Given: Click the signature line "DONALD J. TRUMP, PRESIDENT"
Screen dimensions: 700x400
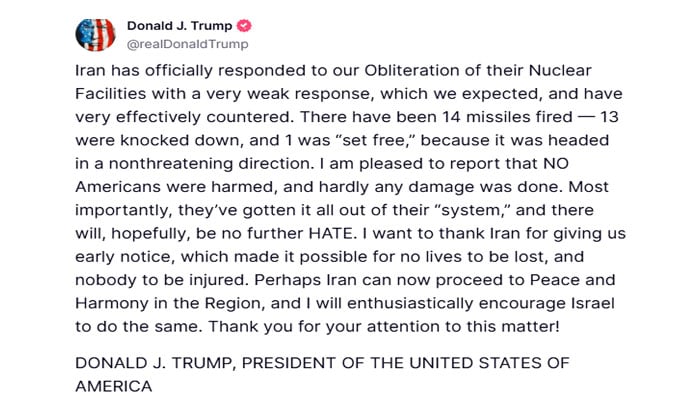Looking at the screenshot, I should (x=322, y=363).
